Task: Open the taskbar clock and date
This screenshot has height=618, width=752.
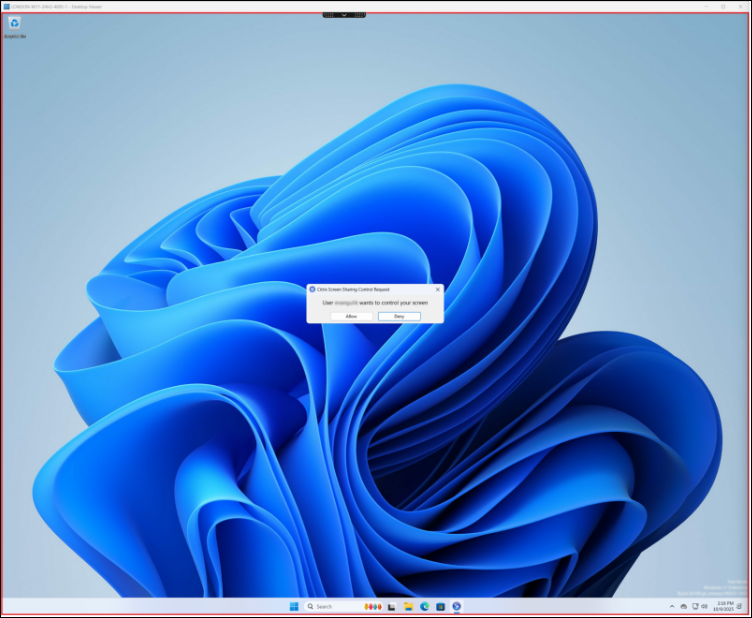Action: point(723,606)
